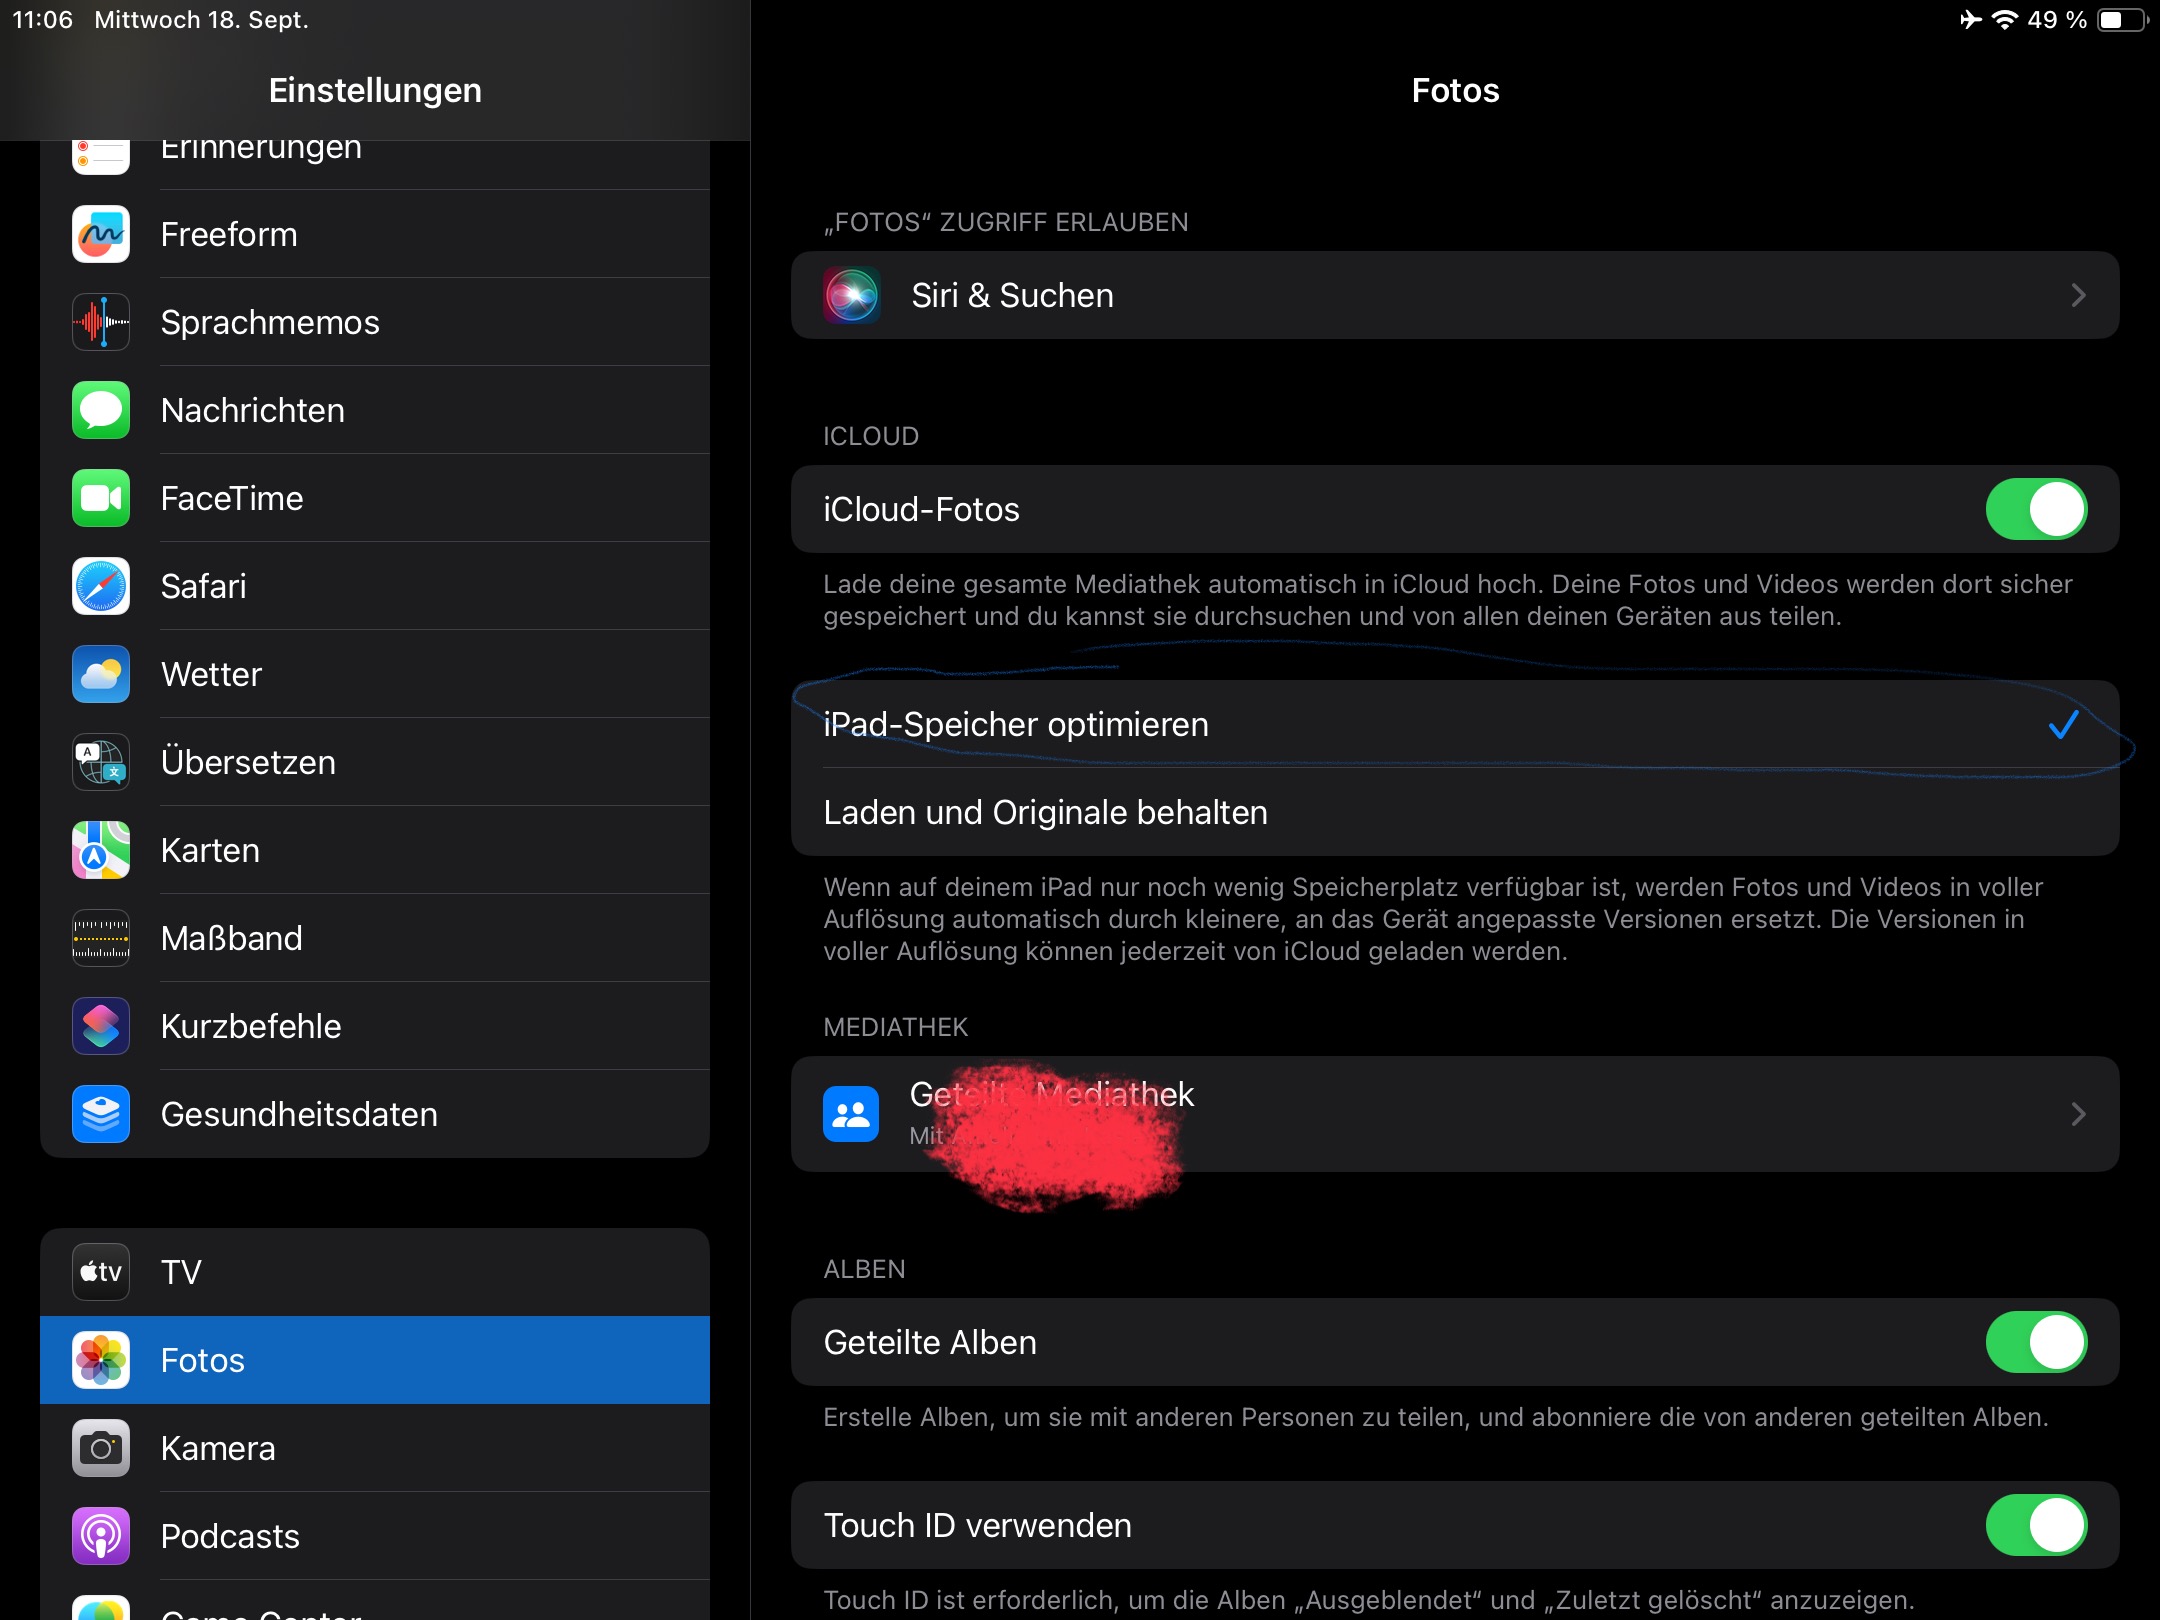Disable the iCloud-Fotos switch

(2035, 509)
